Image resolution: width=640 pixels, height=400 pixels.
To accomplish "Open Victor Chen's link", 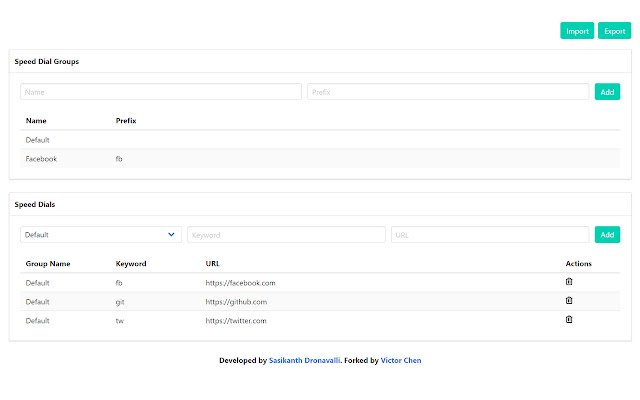I will click(x=401, y=360).
